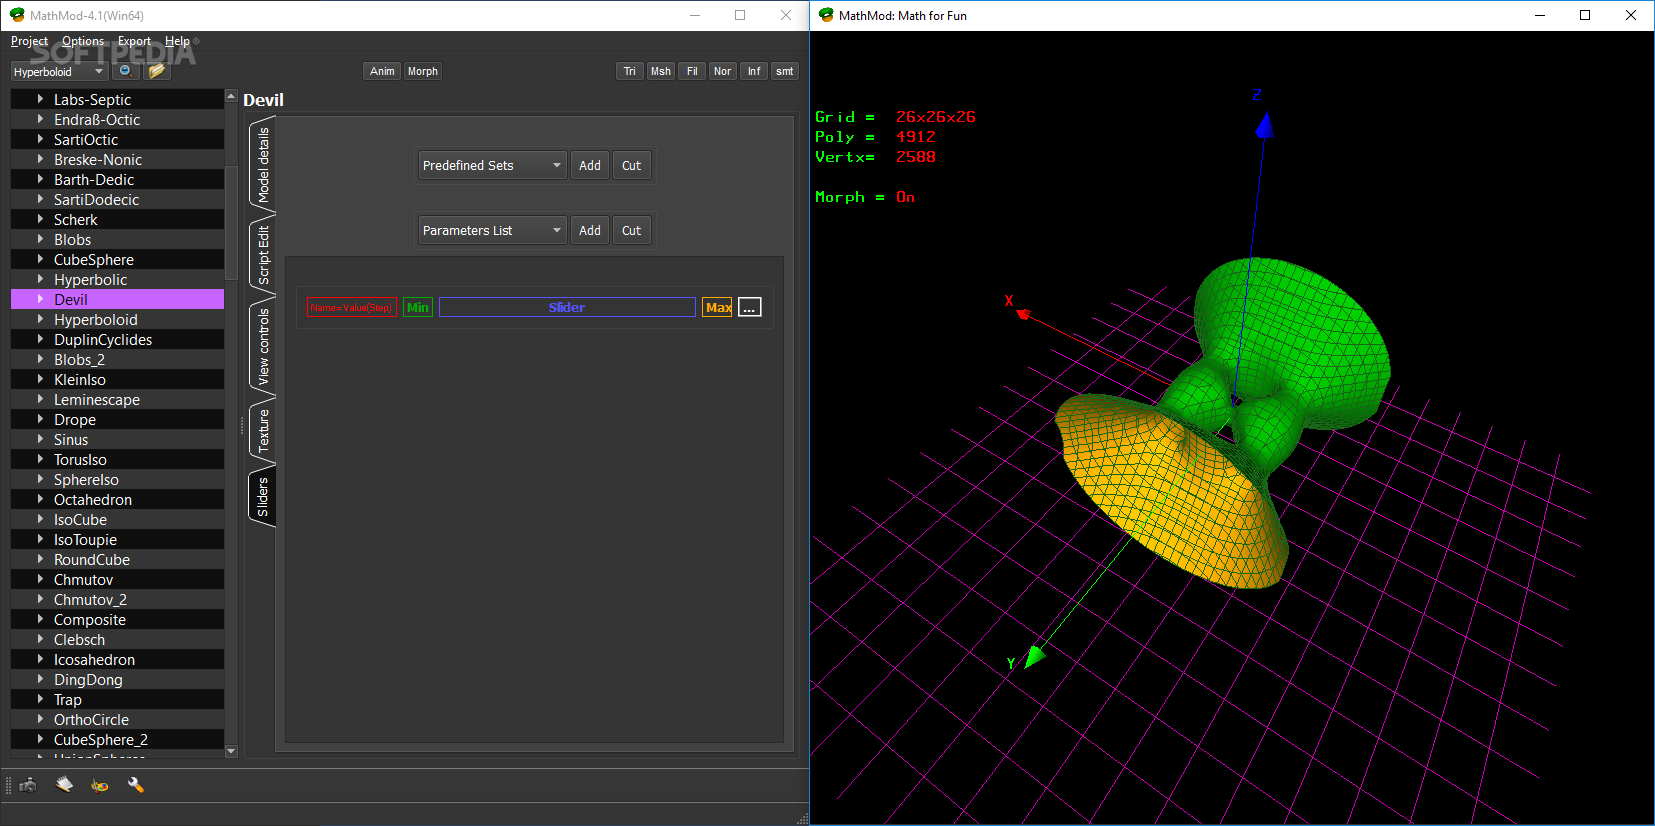Open the Hyperboloid model dropdown
Viewport: 1655px width, 826px height.
(59, 71)
